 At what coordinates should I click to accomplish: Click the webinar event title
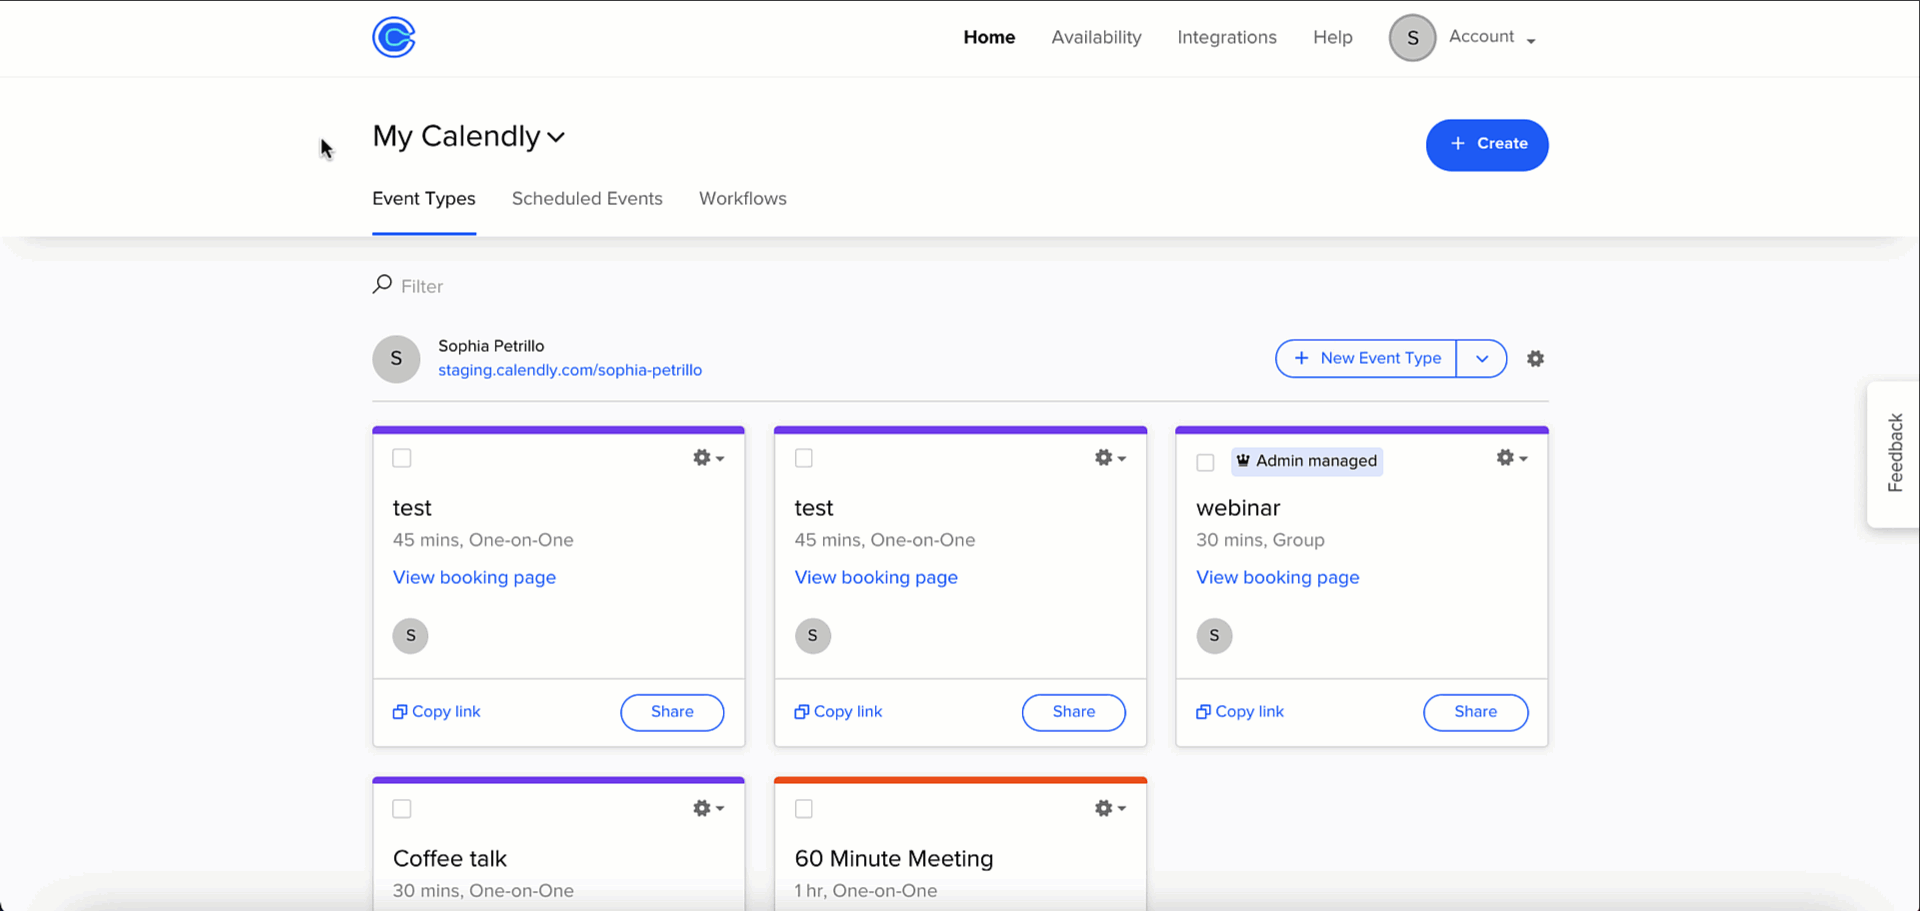coord(1238,508)
